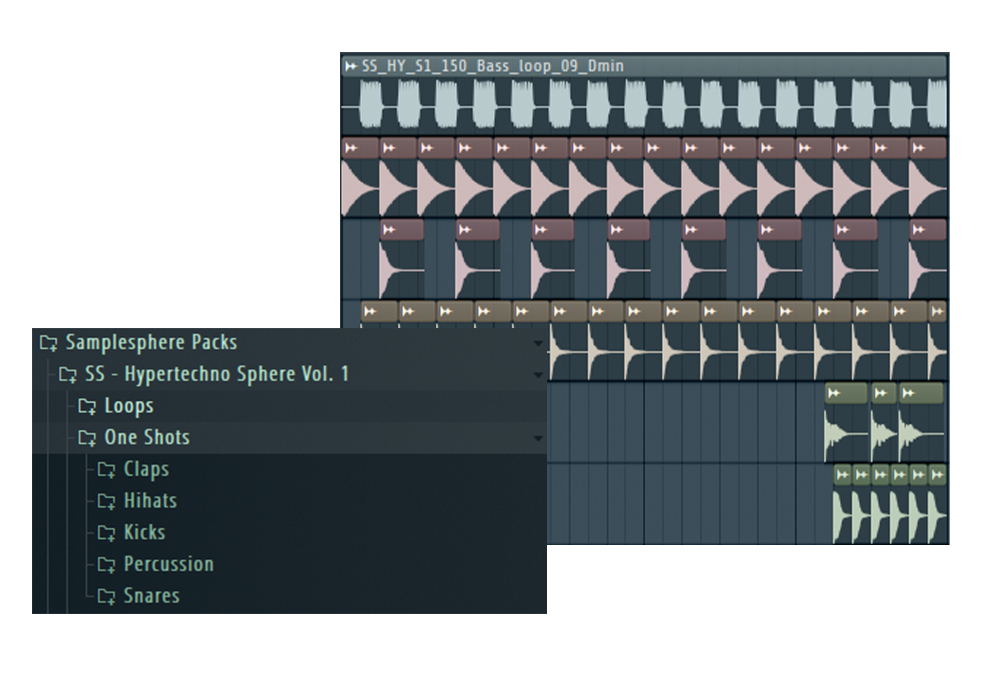Select the first pink clip on the second track
This screenshot has height=676, width=1000.
(359, 180)
